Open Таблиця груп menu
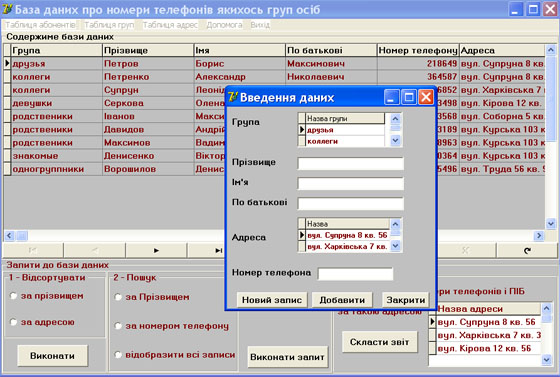Screen dimensions: 560x377 pyautogui.click(x=109, y=25)
